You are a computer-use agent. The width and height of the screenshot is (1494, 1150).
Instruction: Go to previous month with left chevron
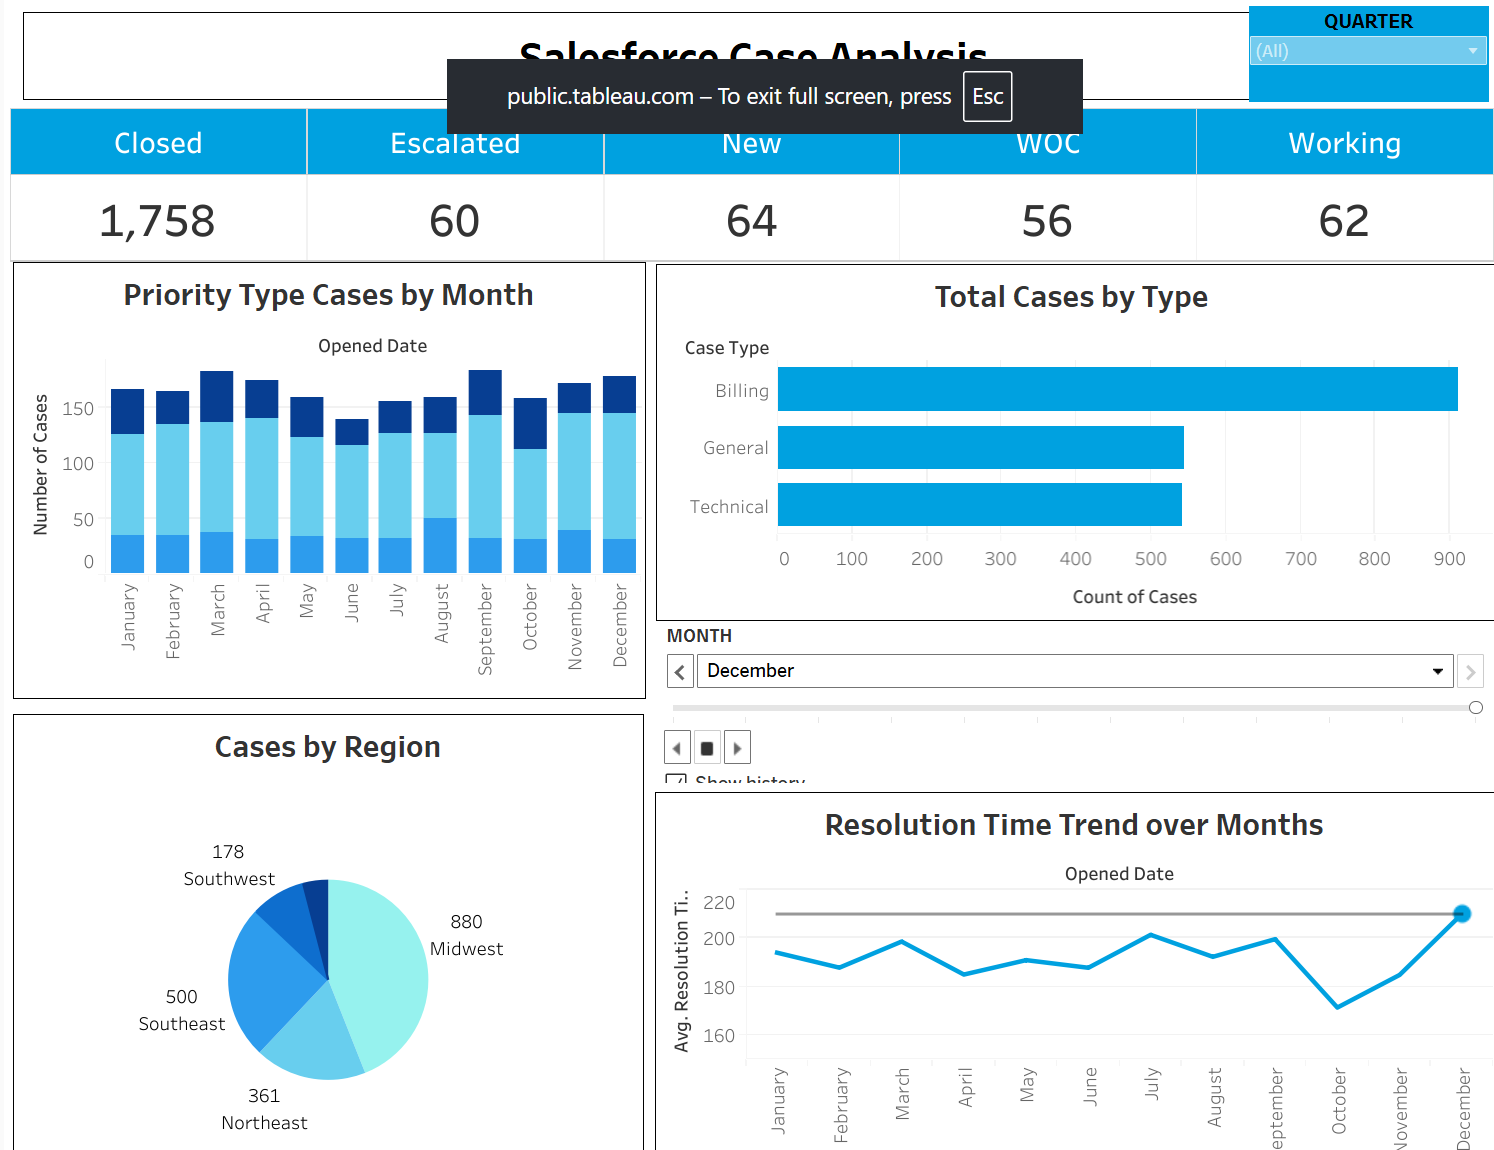[x=680, y=672]
